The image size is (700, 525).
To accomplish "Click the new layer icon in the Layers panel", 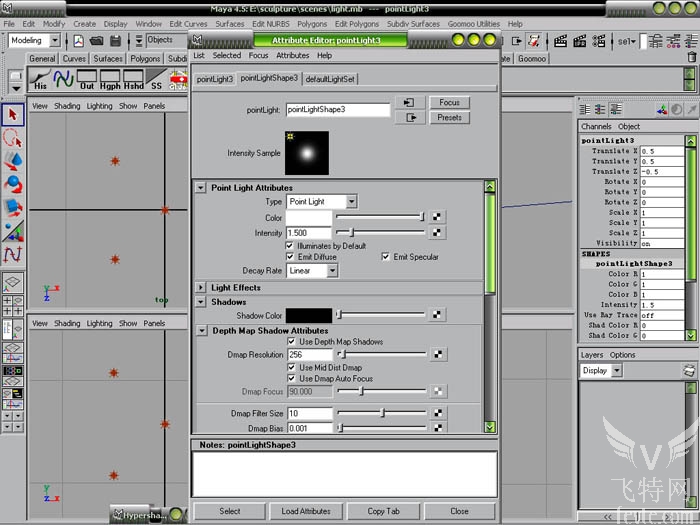I will point(689,370).
